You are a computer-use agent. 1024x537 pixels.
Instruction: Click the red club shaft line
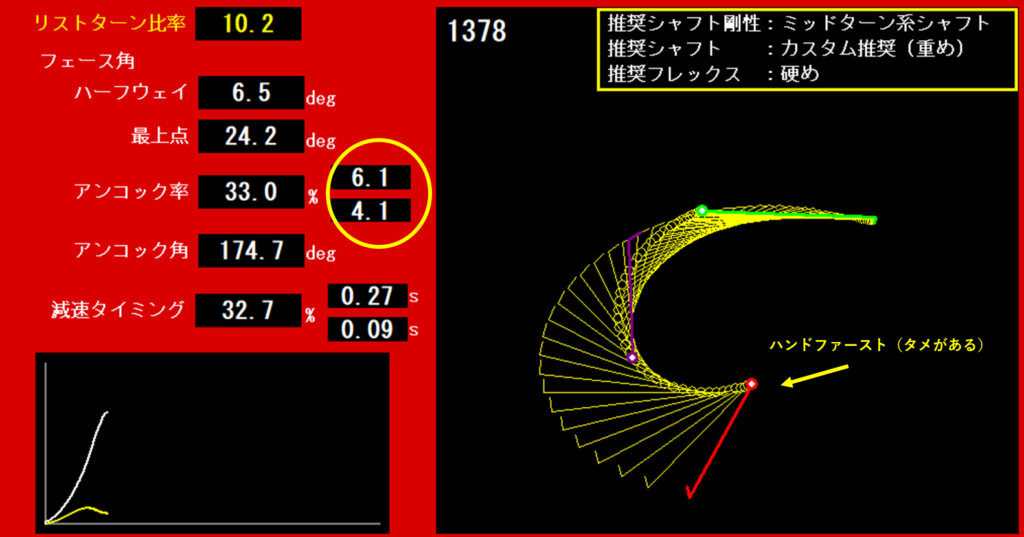720,440
